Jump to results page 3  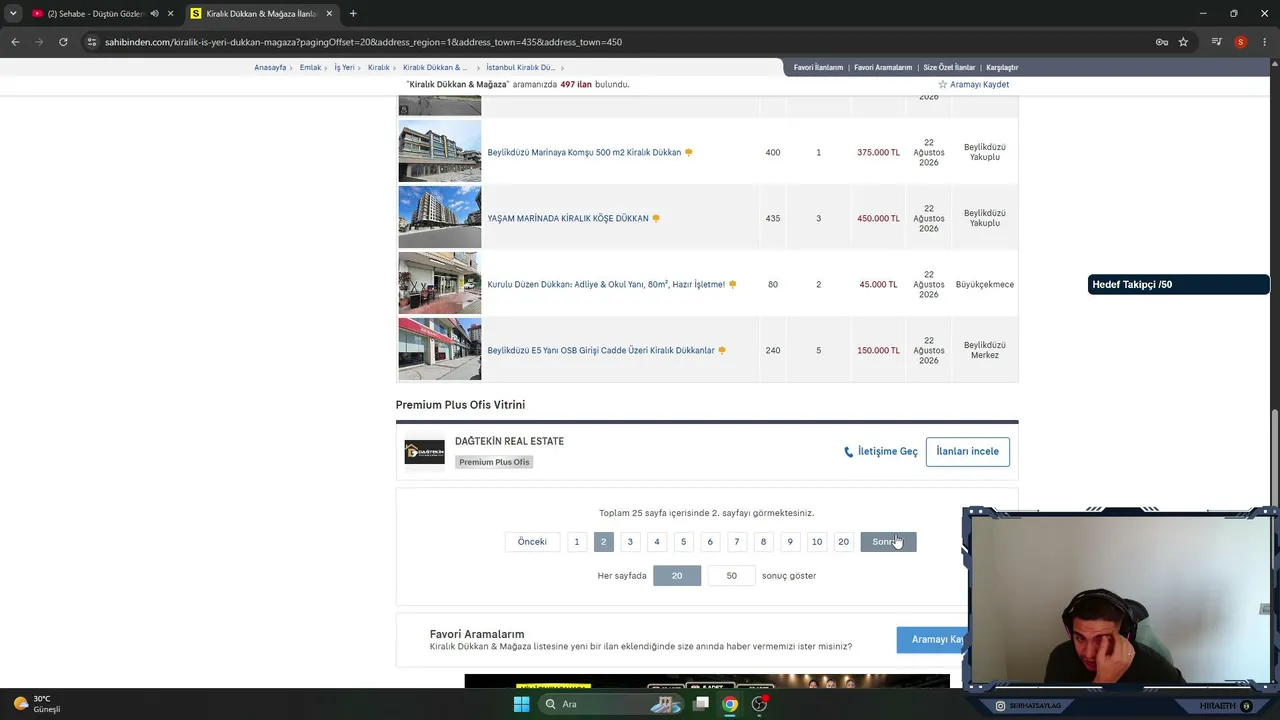pos(630,542)
